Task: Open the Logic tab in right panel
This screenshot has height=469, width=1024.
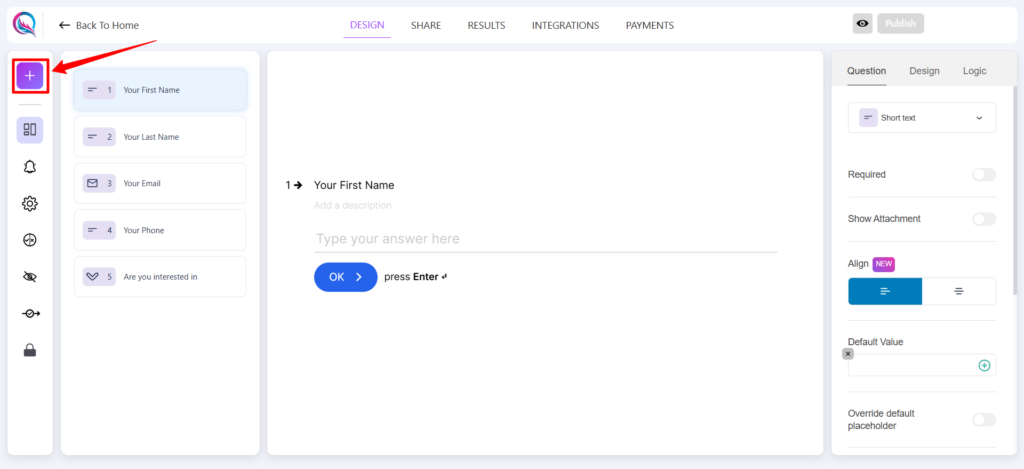Action: (x=974, y=71)
